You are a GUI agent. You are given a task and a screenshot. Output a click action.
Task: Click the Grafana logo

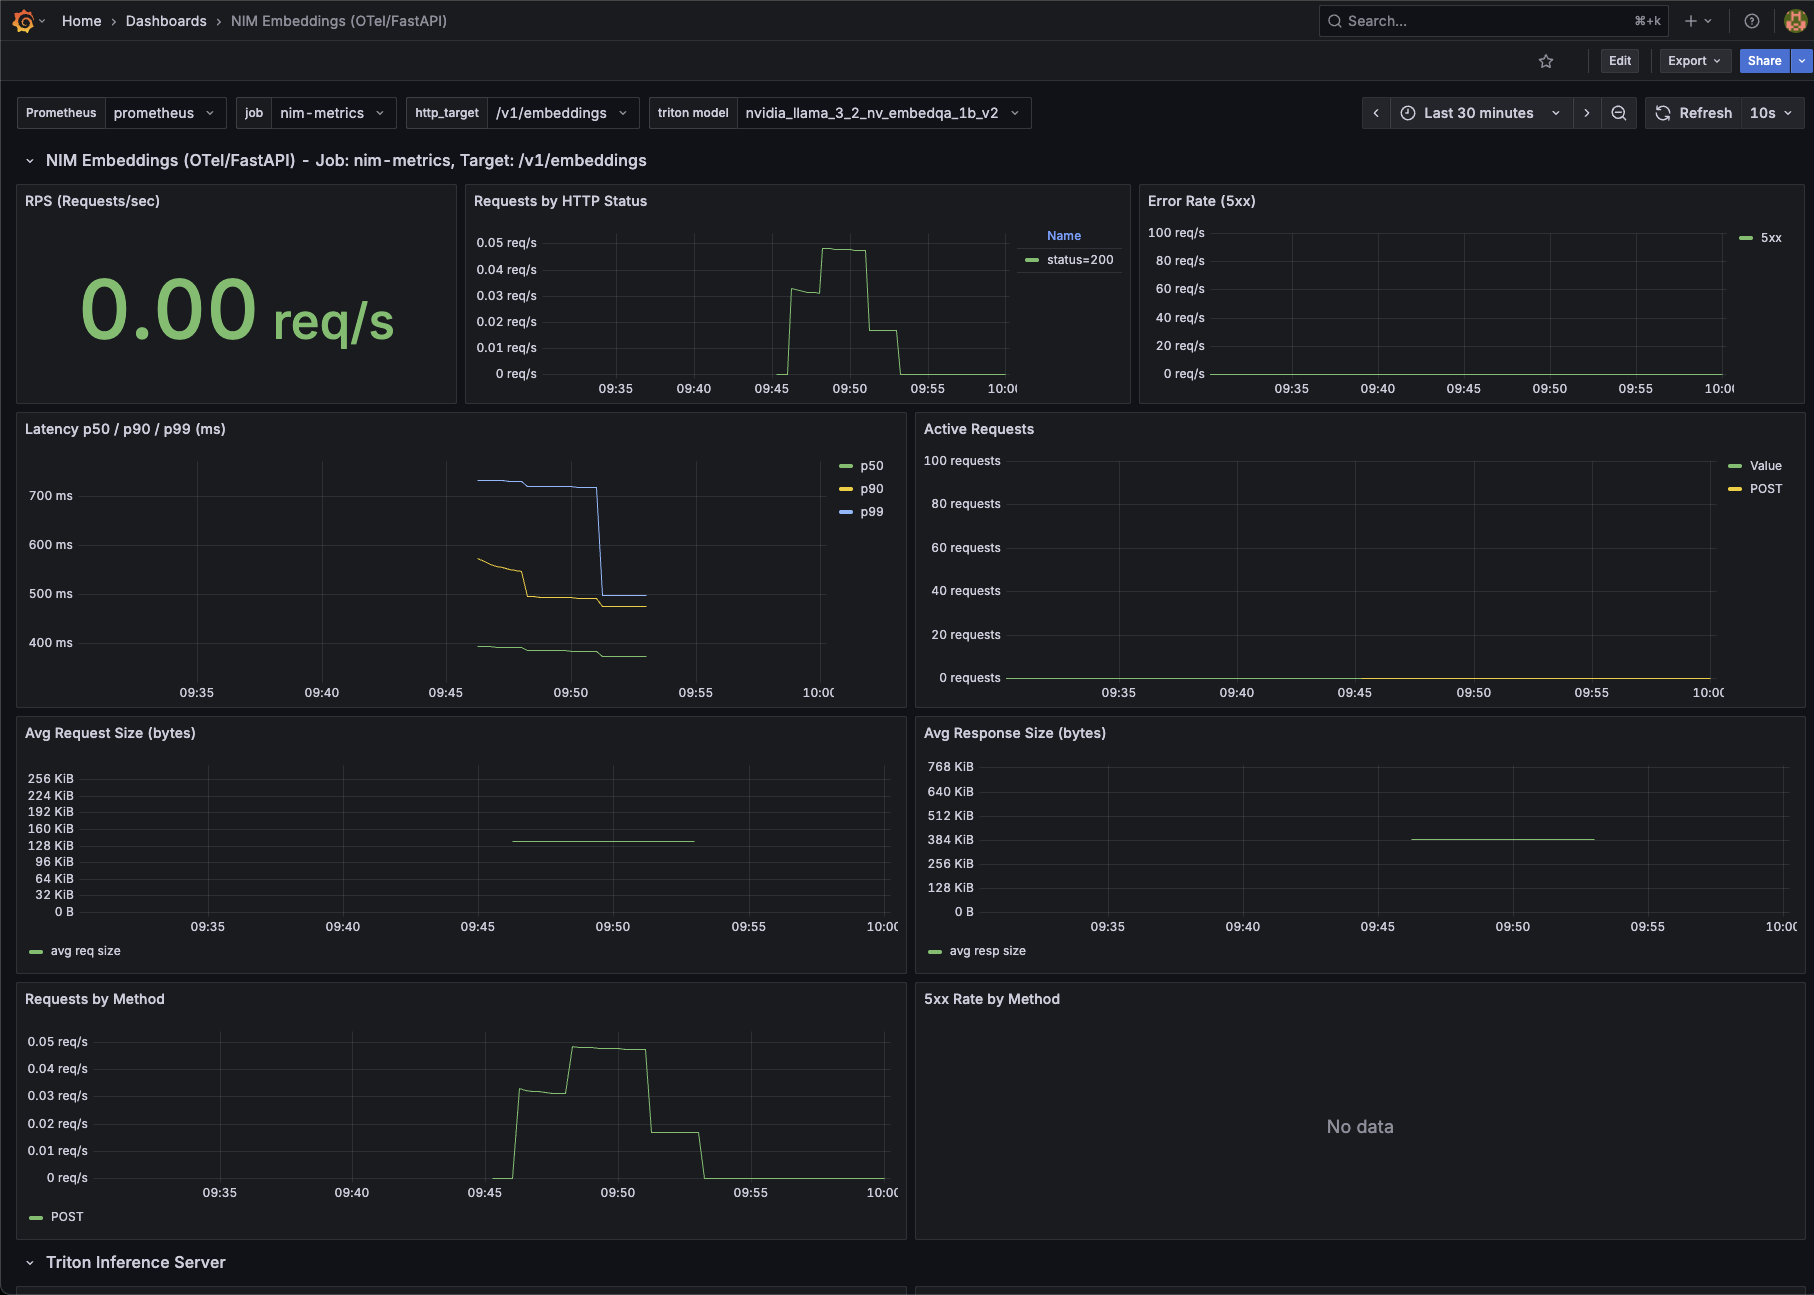tap(24, 20)
